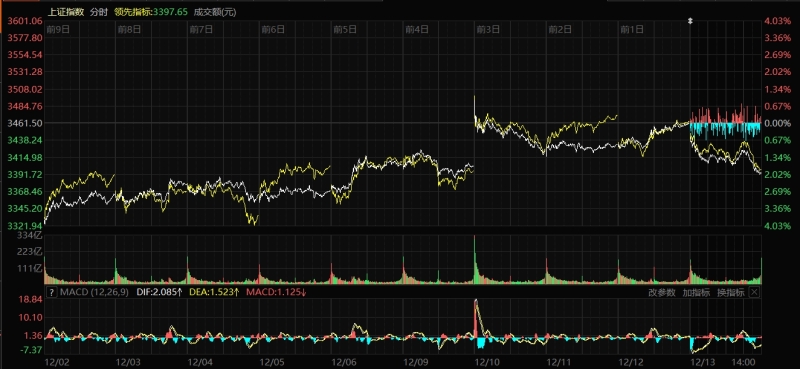800x369 pixels.
Task: Click the double-arrow marker above the 12/13 session
Action: (690, 21)
